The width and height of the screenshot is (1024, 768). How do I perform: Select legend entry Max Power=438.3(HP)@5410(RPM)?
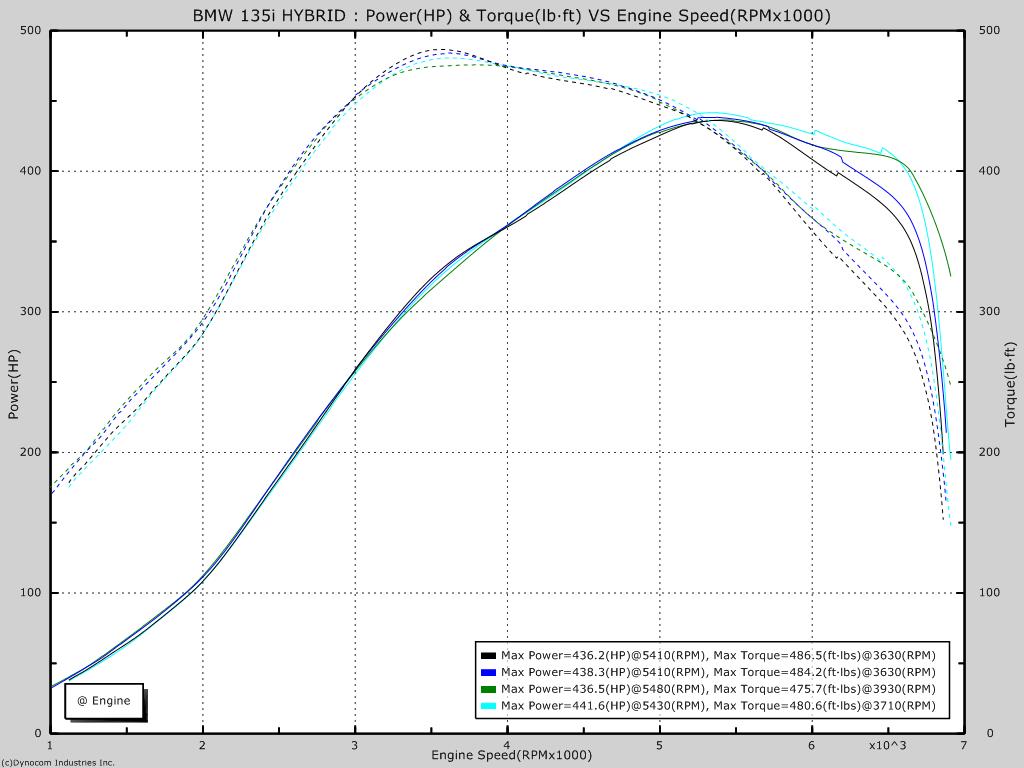718,673
